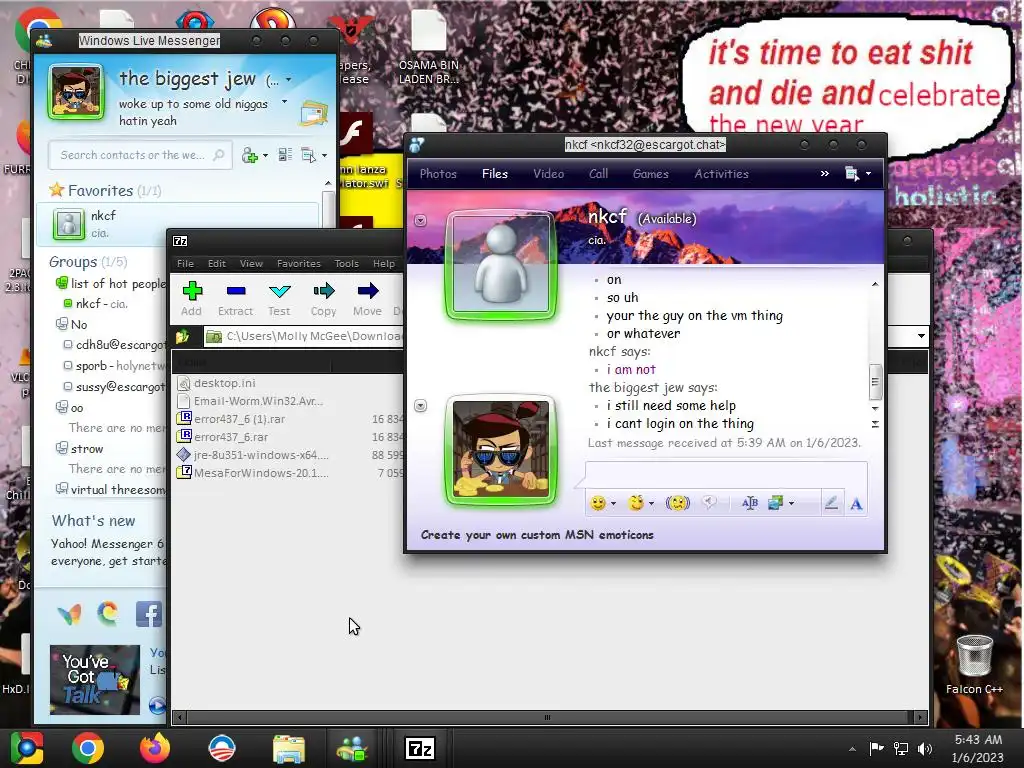Viewport: 1024px width, 768px height.
Task: Click the background picture icon in chat
Action: [776, 503]
